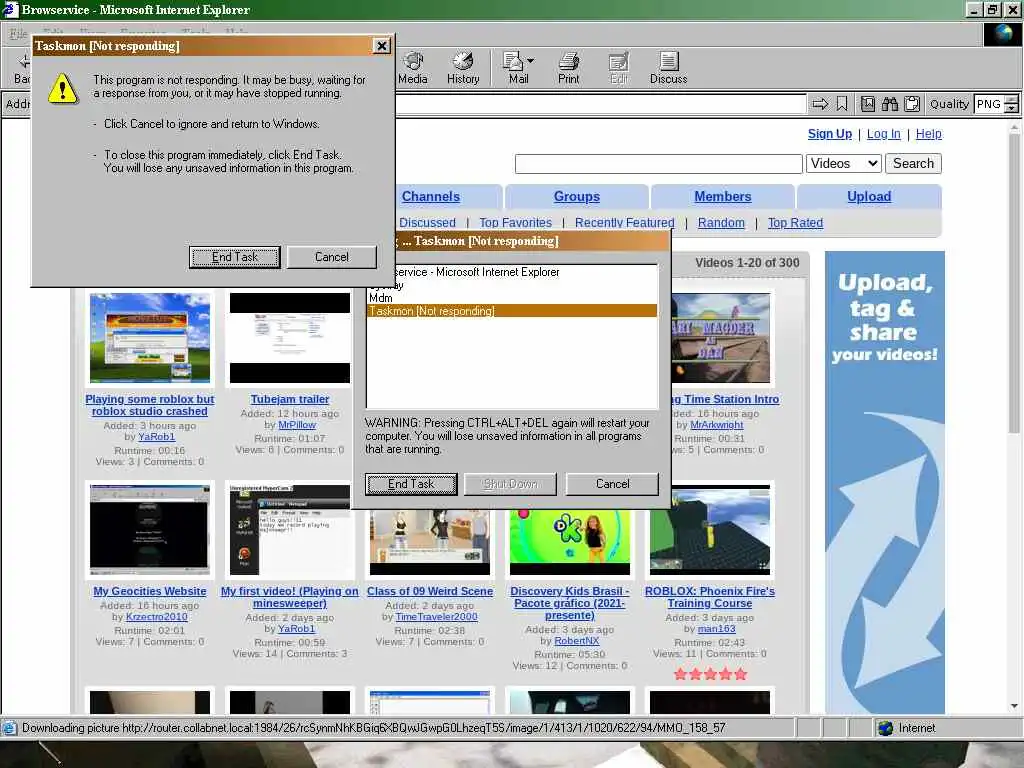Click the clipboard icon next to binoculars
The width and height of the screenshot is (1024, 768).
tap(912, 104)
